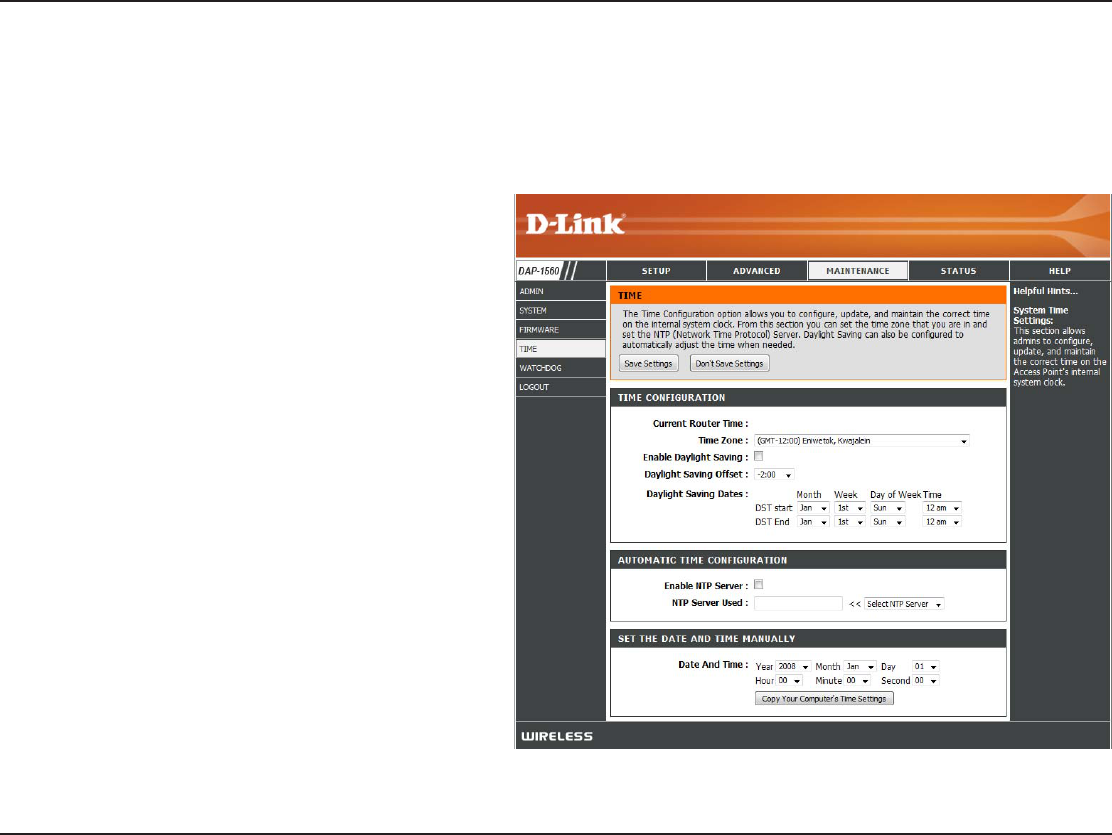Open the DST start Week dropdown
Screen dimensions: 1112x835
click(850, 508)
